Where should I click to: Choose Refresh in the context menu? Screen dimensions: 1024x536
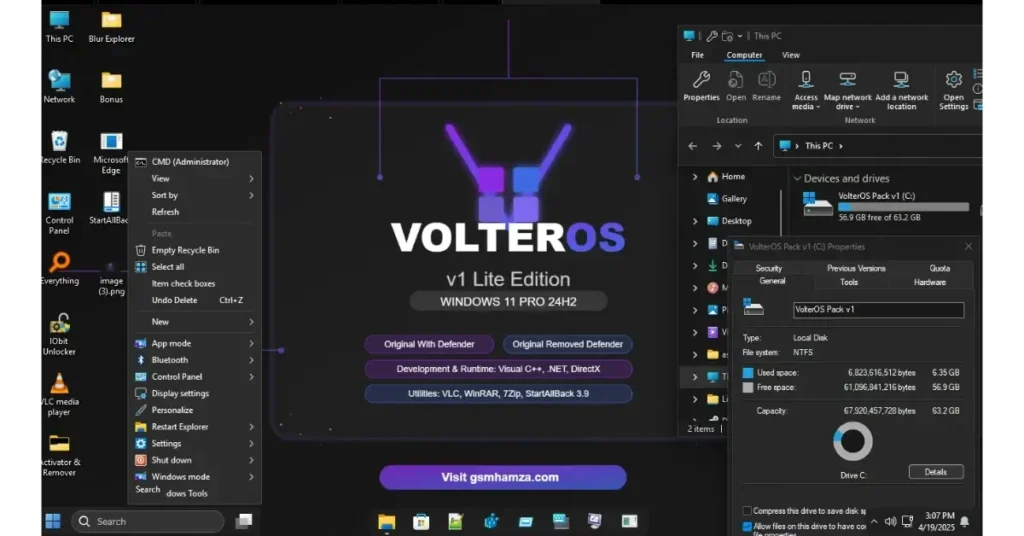pos(195,212)
